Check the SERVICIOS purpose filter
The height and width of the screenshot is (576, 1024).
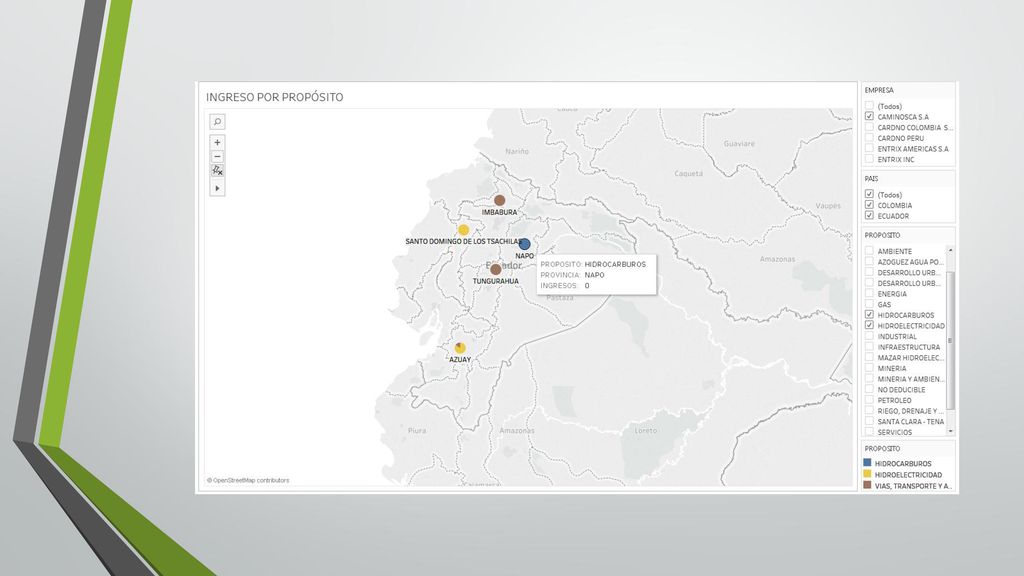pos(869,432)
